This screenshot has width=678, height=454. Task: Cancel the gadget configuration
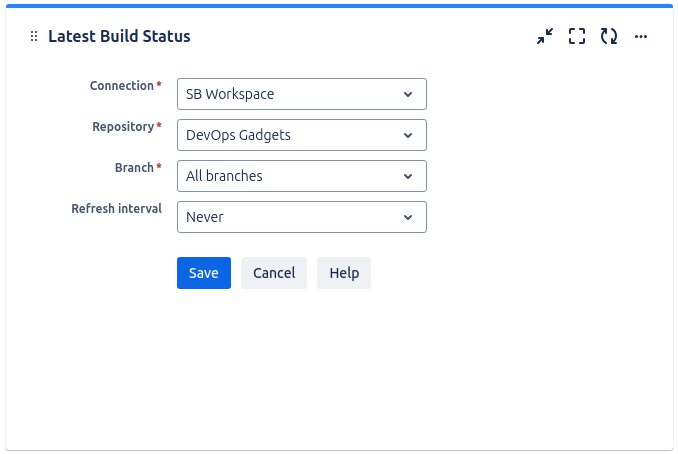274,273
